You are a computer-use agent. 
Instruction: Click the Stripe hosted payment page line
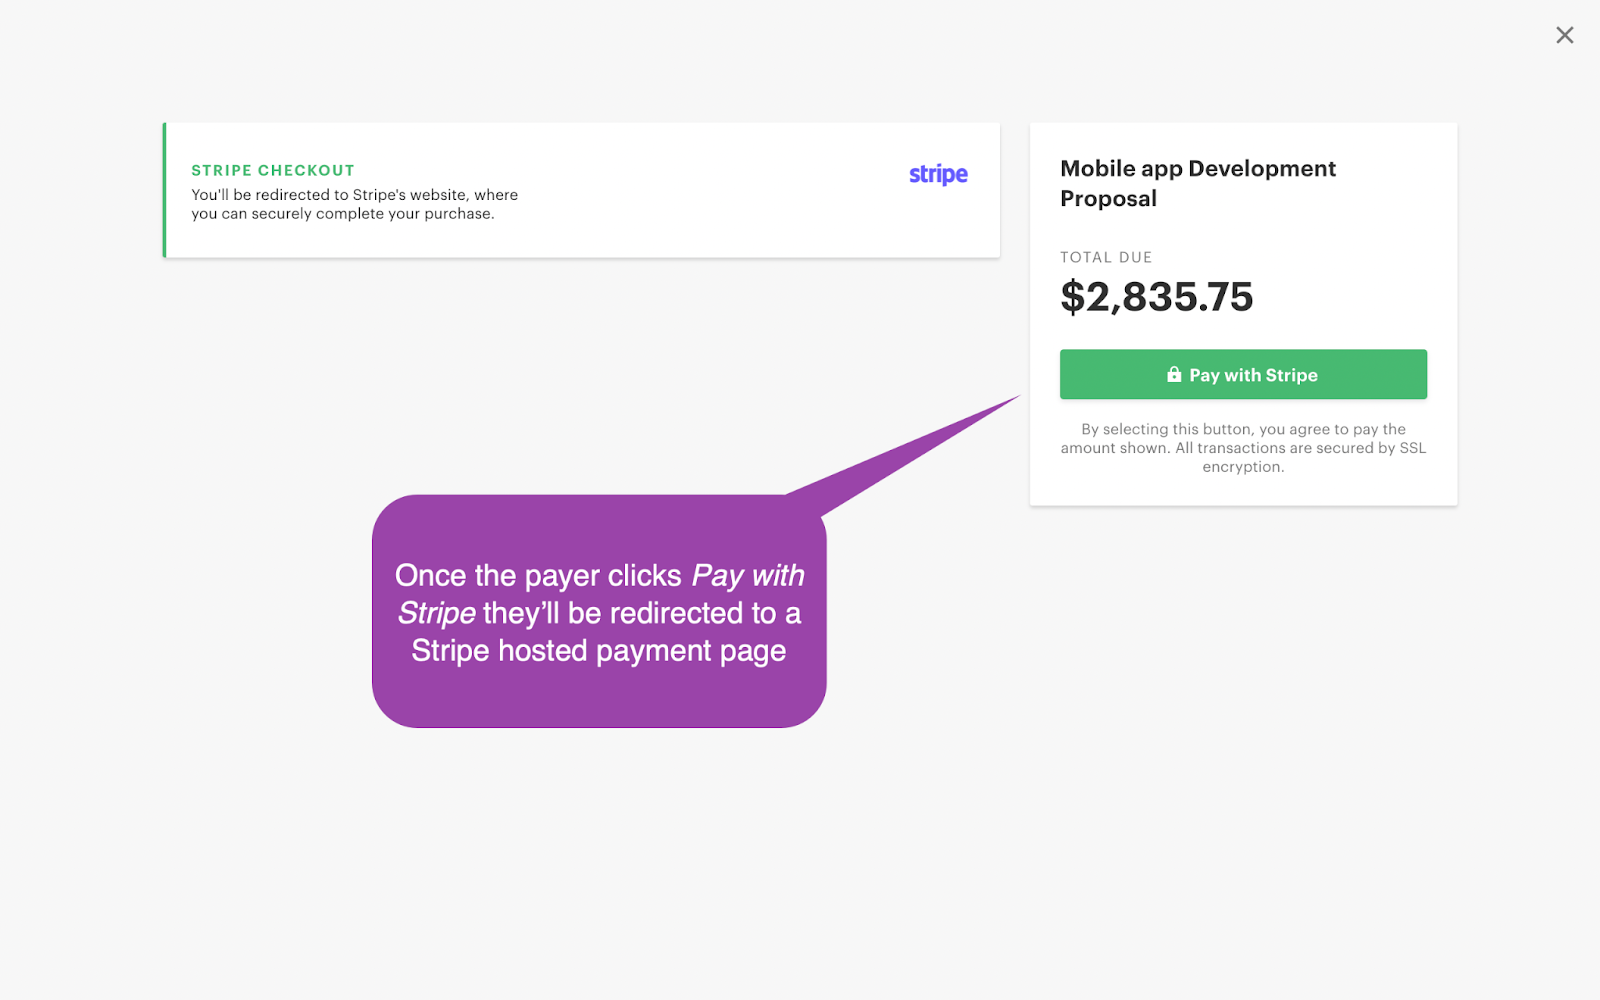pos(599,651)
